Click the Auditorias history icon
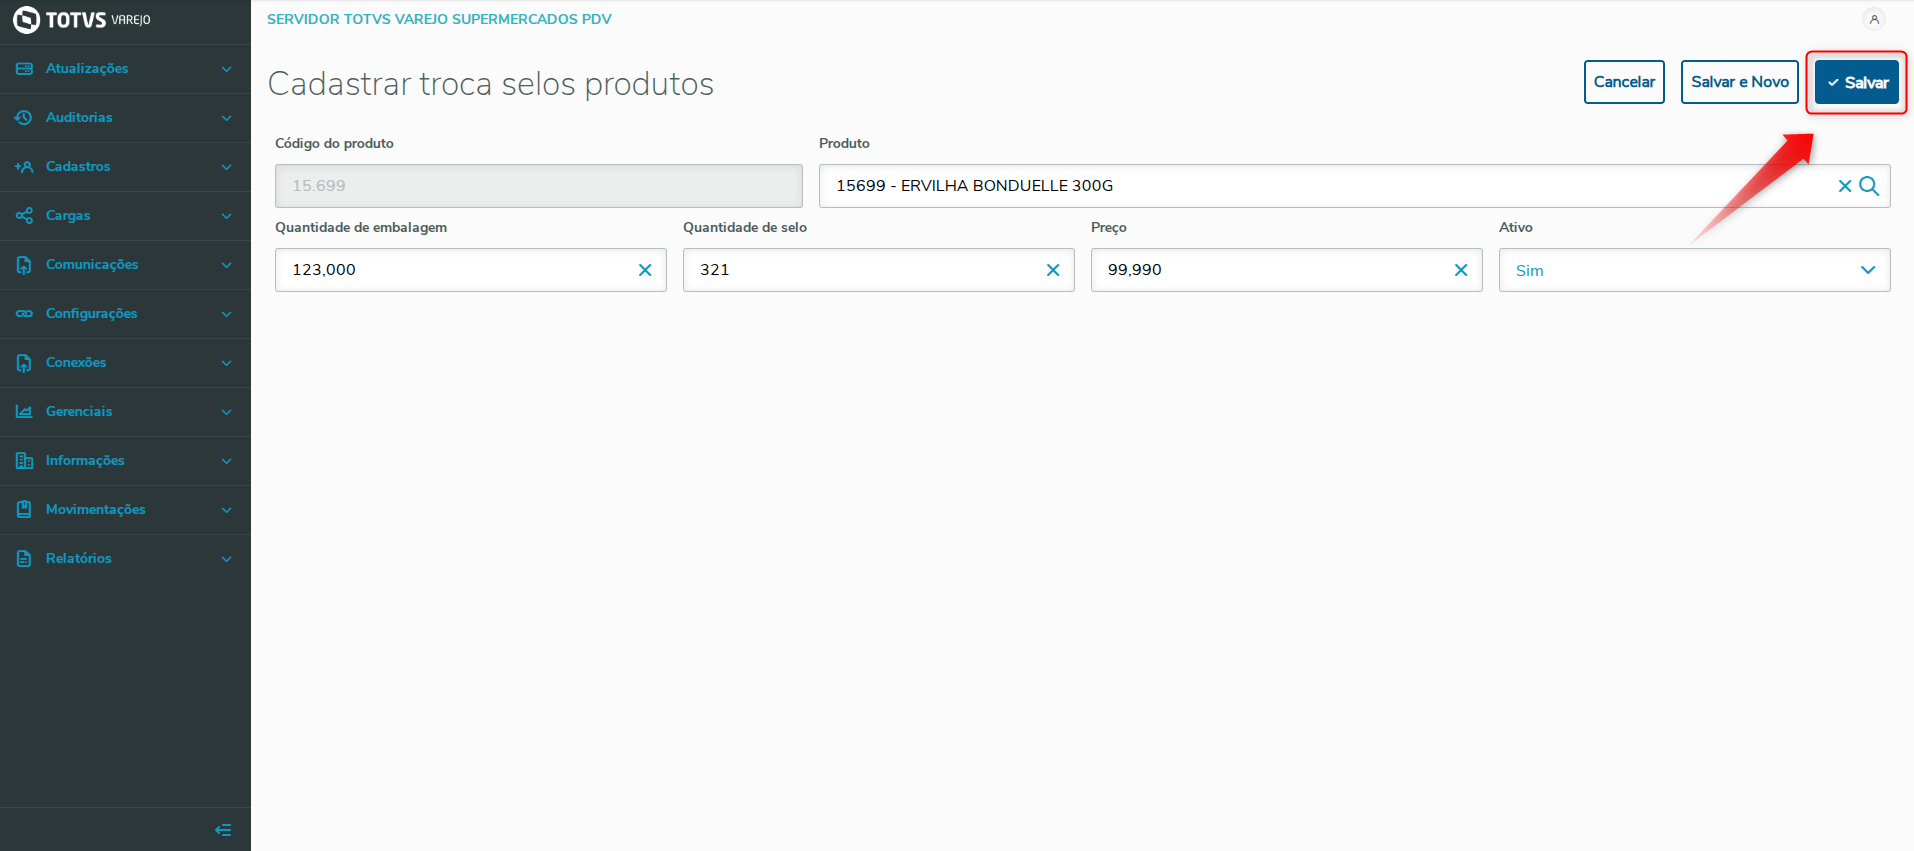1914x851 pixels. pos(24,118)
